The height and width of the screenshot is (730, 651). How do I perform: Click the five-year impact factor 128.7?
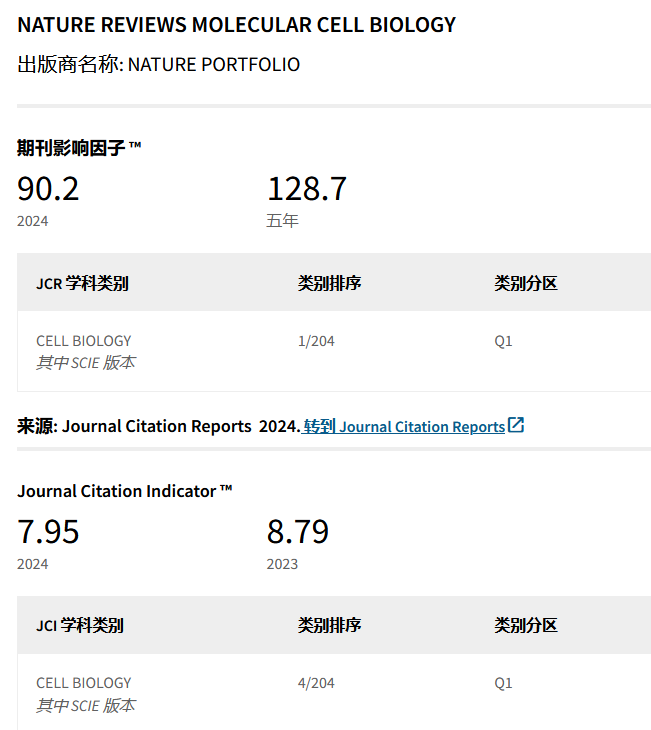tap(306, 188)
